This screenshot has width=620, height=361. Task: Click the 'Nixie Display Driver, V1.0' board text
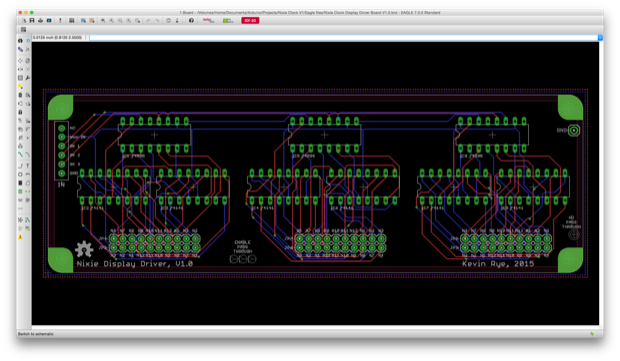(x=135, y=264)
